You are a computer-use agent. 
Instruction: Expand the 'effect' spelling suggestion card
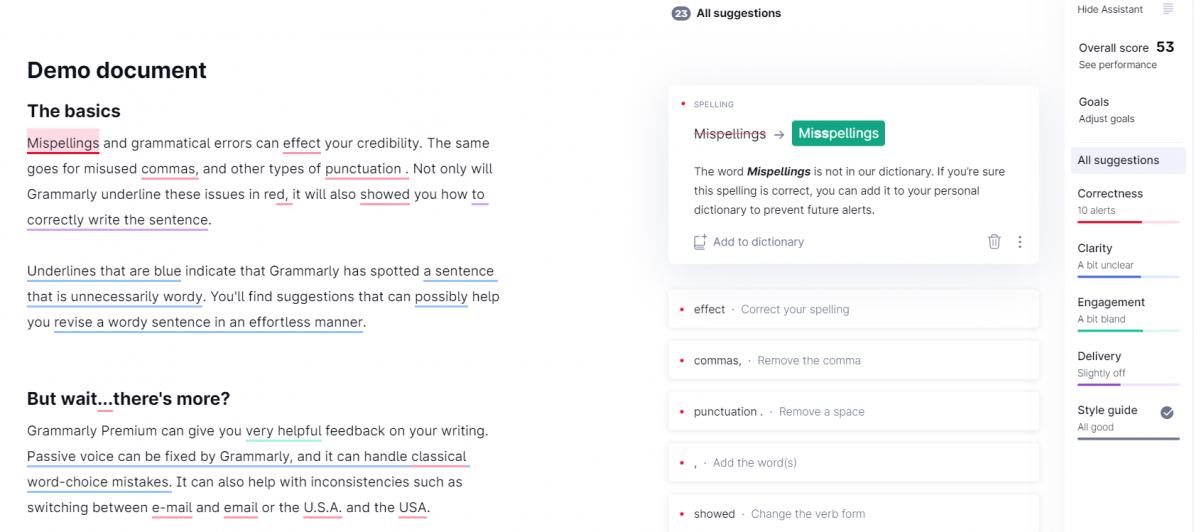point(853,309)
